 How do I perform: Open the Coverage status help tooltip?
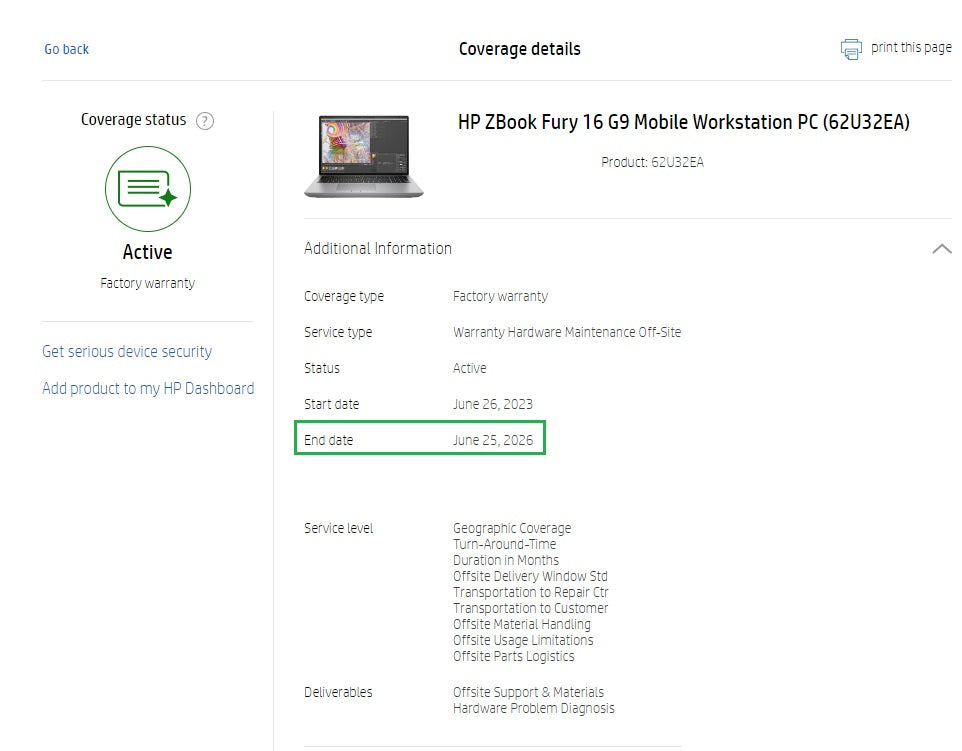[205, 120]
